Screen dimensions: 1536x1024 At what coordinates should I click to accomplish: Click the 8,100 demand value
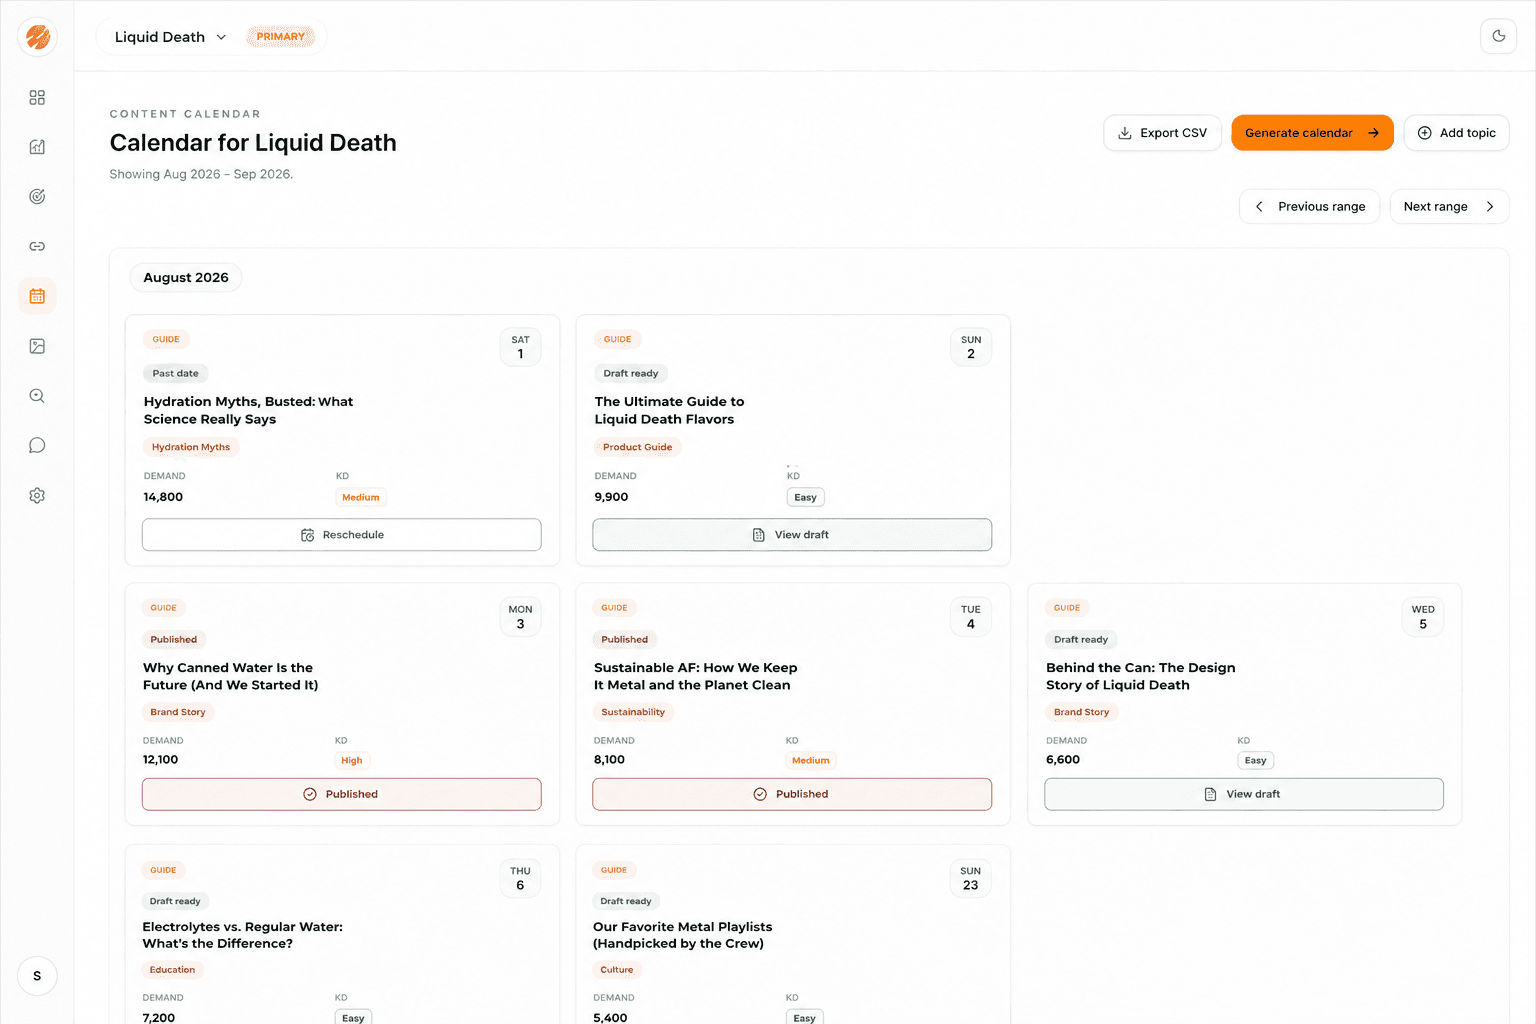tap(609, 760)
